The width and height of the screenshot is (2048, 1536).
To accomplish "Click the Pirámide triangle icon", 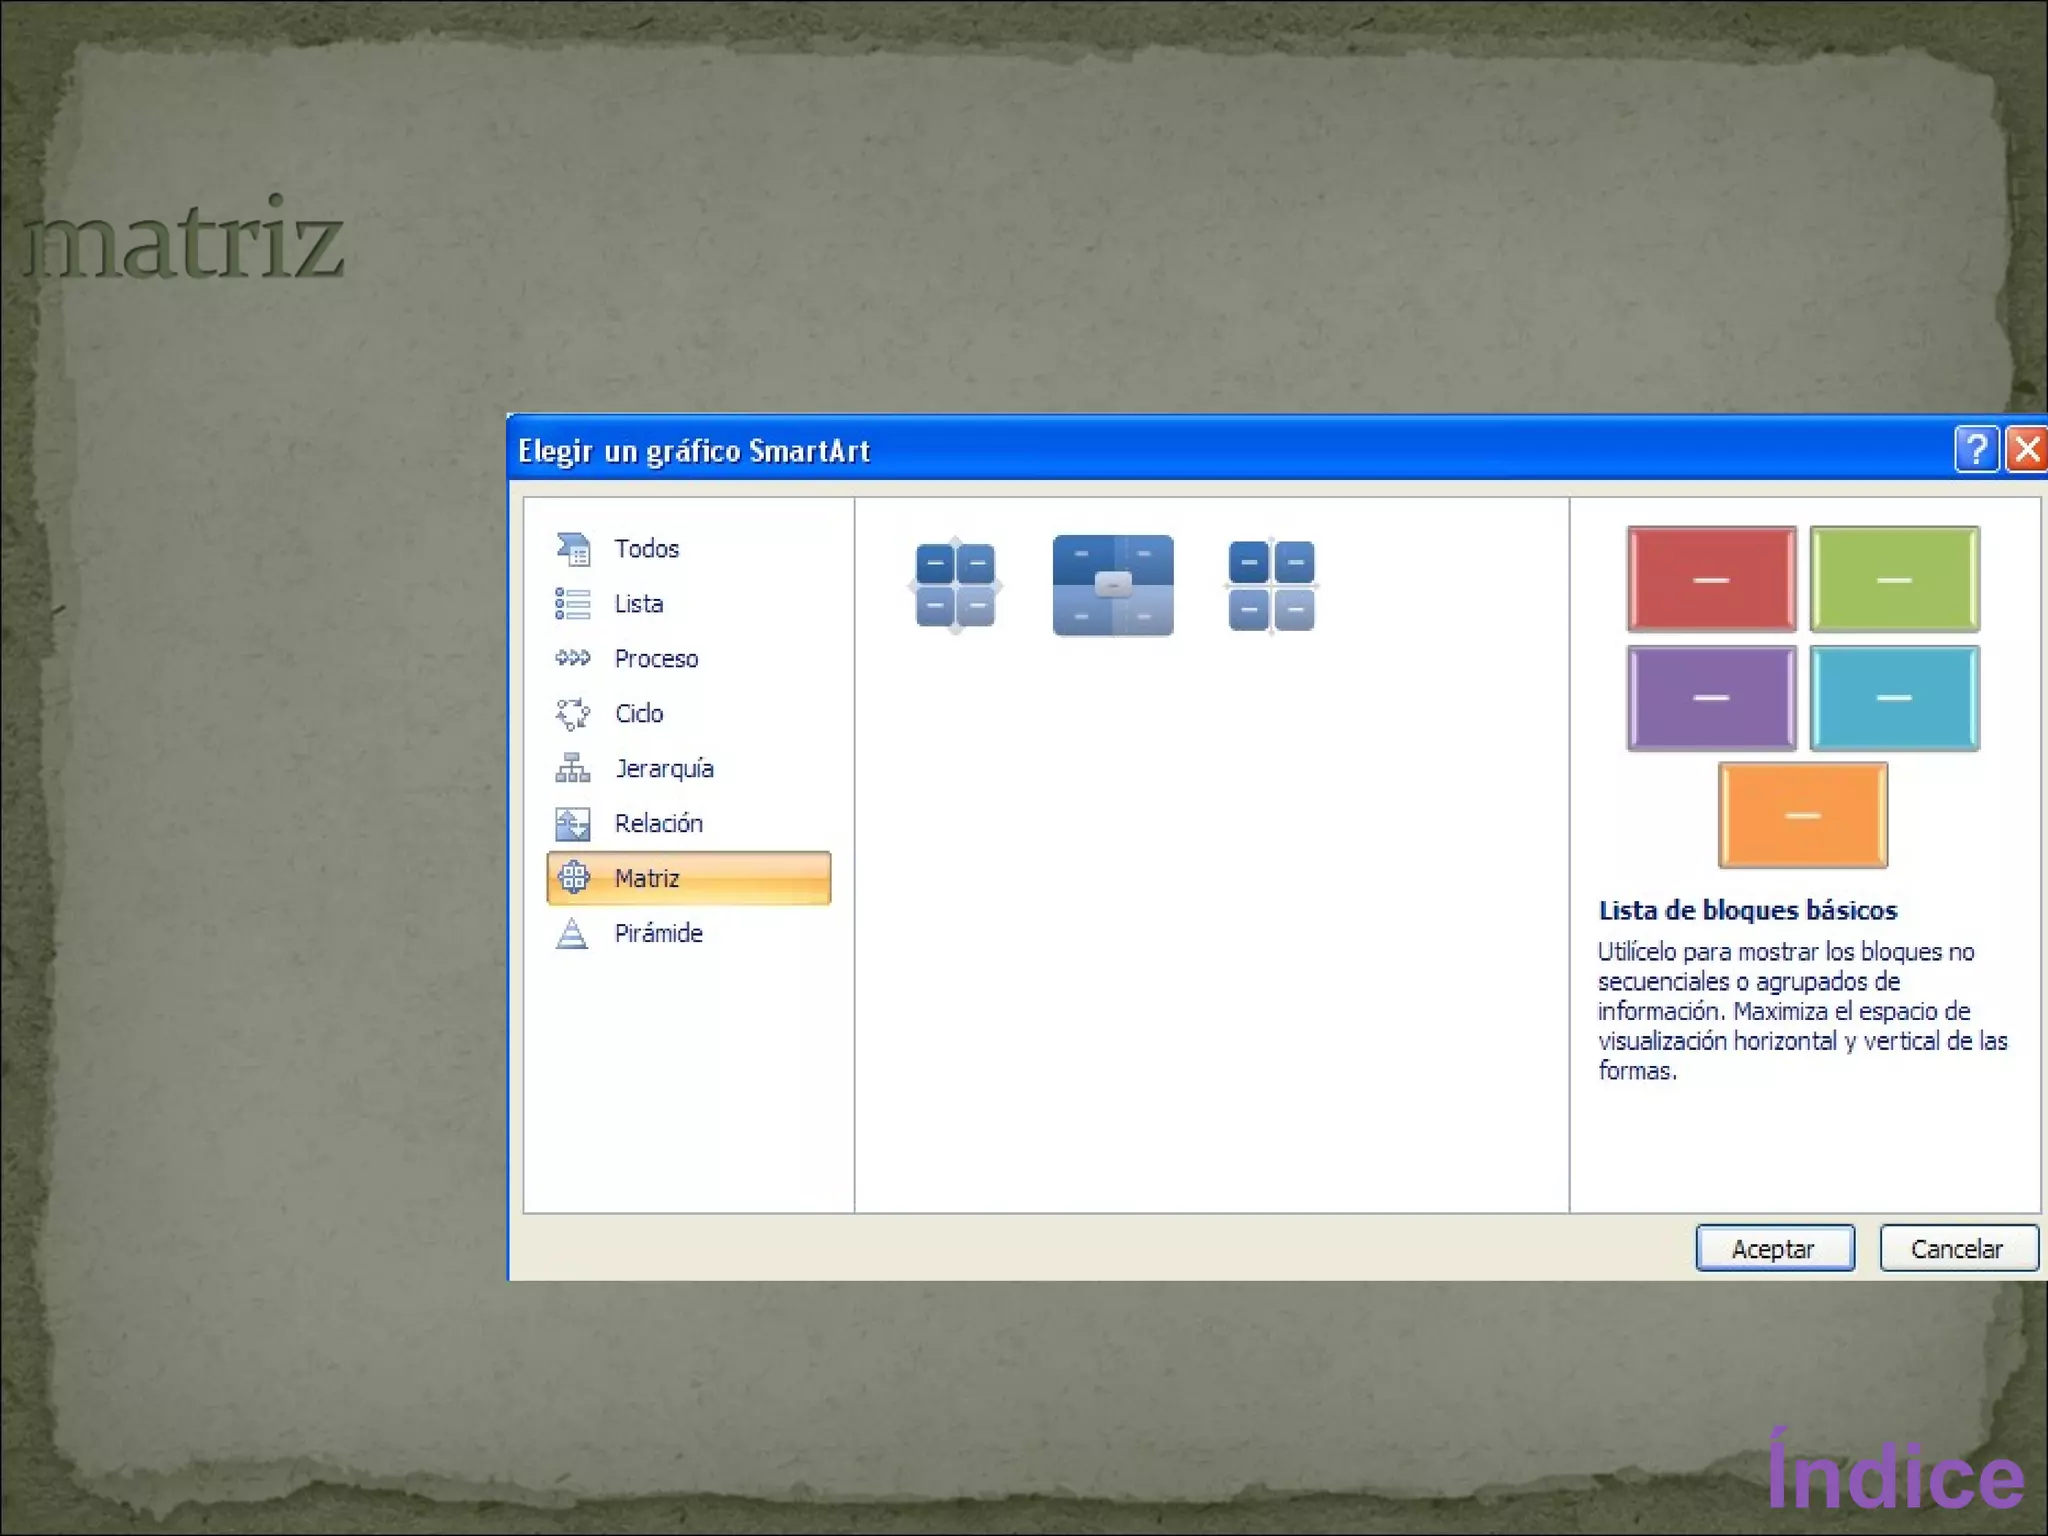I will [572, 933].
